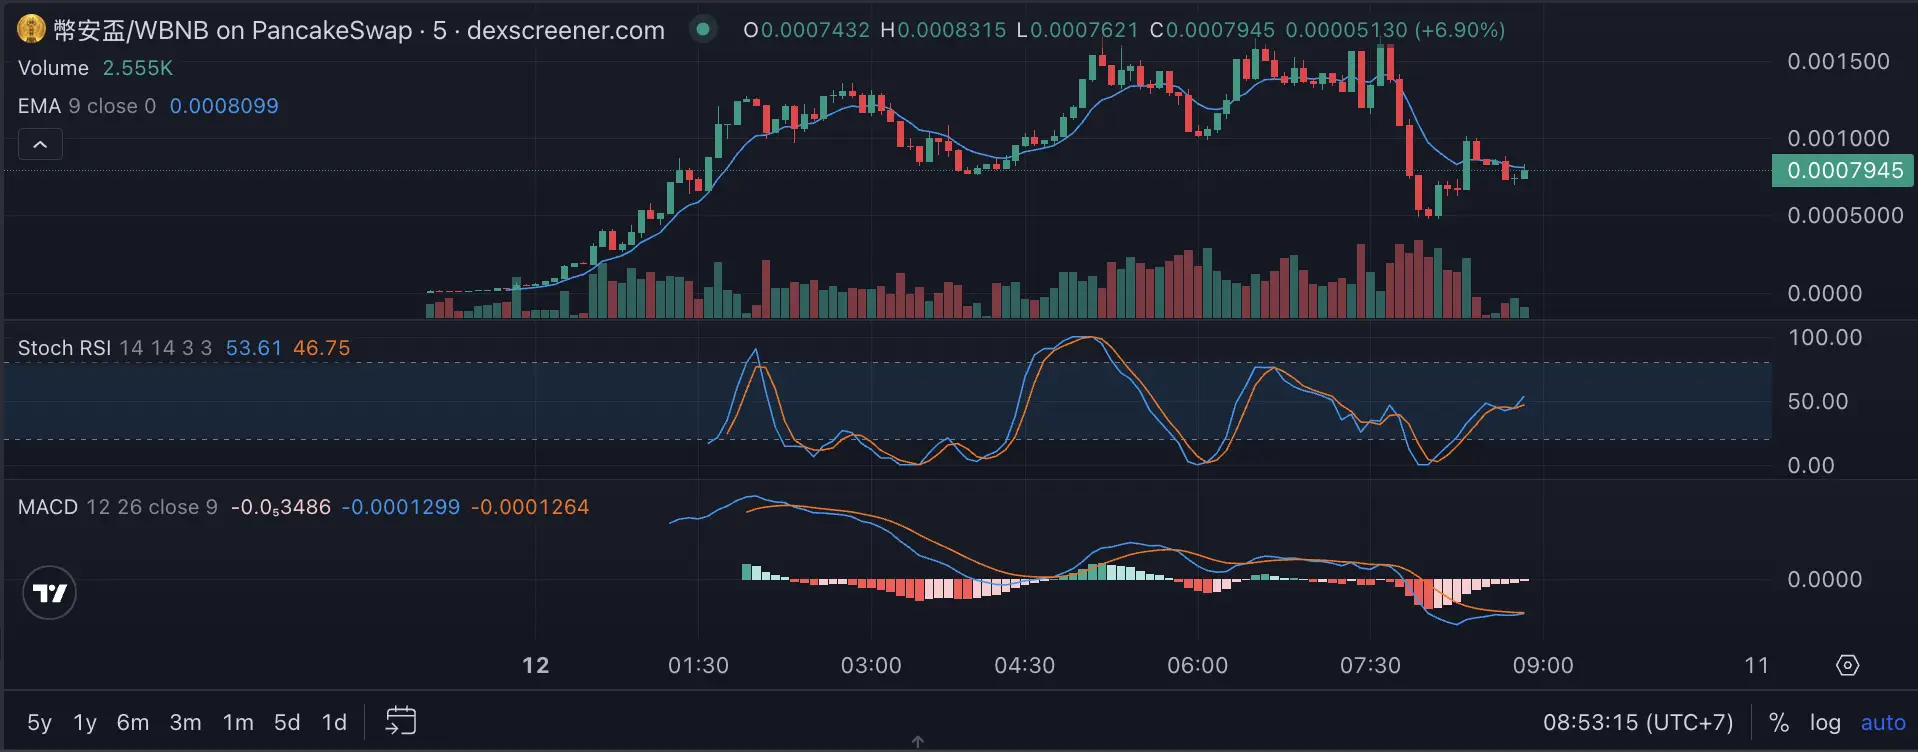Click the MACD 12 26 close 9 label
This screenshot has width=1918, height=752.
click(x=117, y=507)
